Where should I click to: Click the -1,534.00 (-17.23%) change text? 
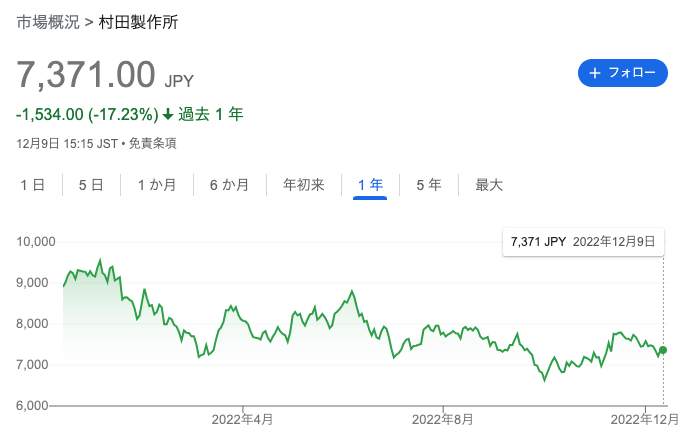[x=87, y=115]
